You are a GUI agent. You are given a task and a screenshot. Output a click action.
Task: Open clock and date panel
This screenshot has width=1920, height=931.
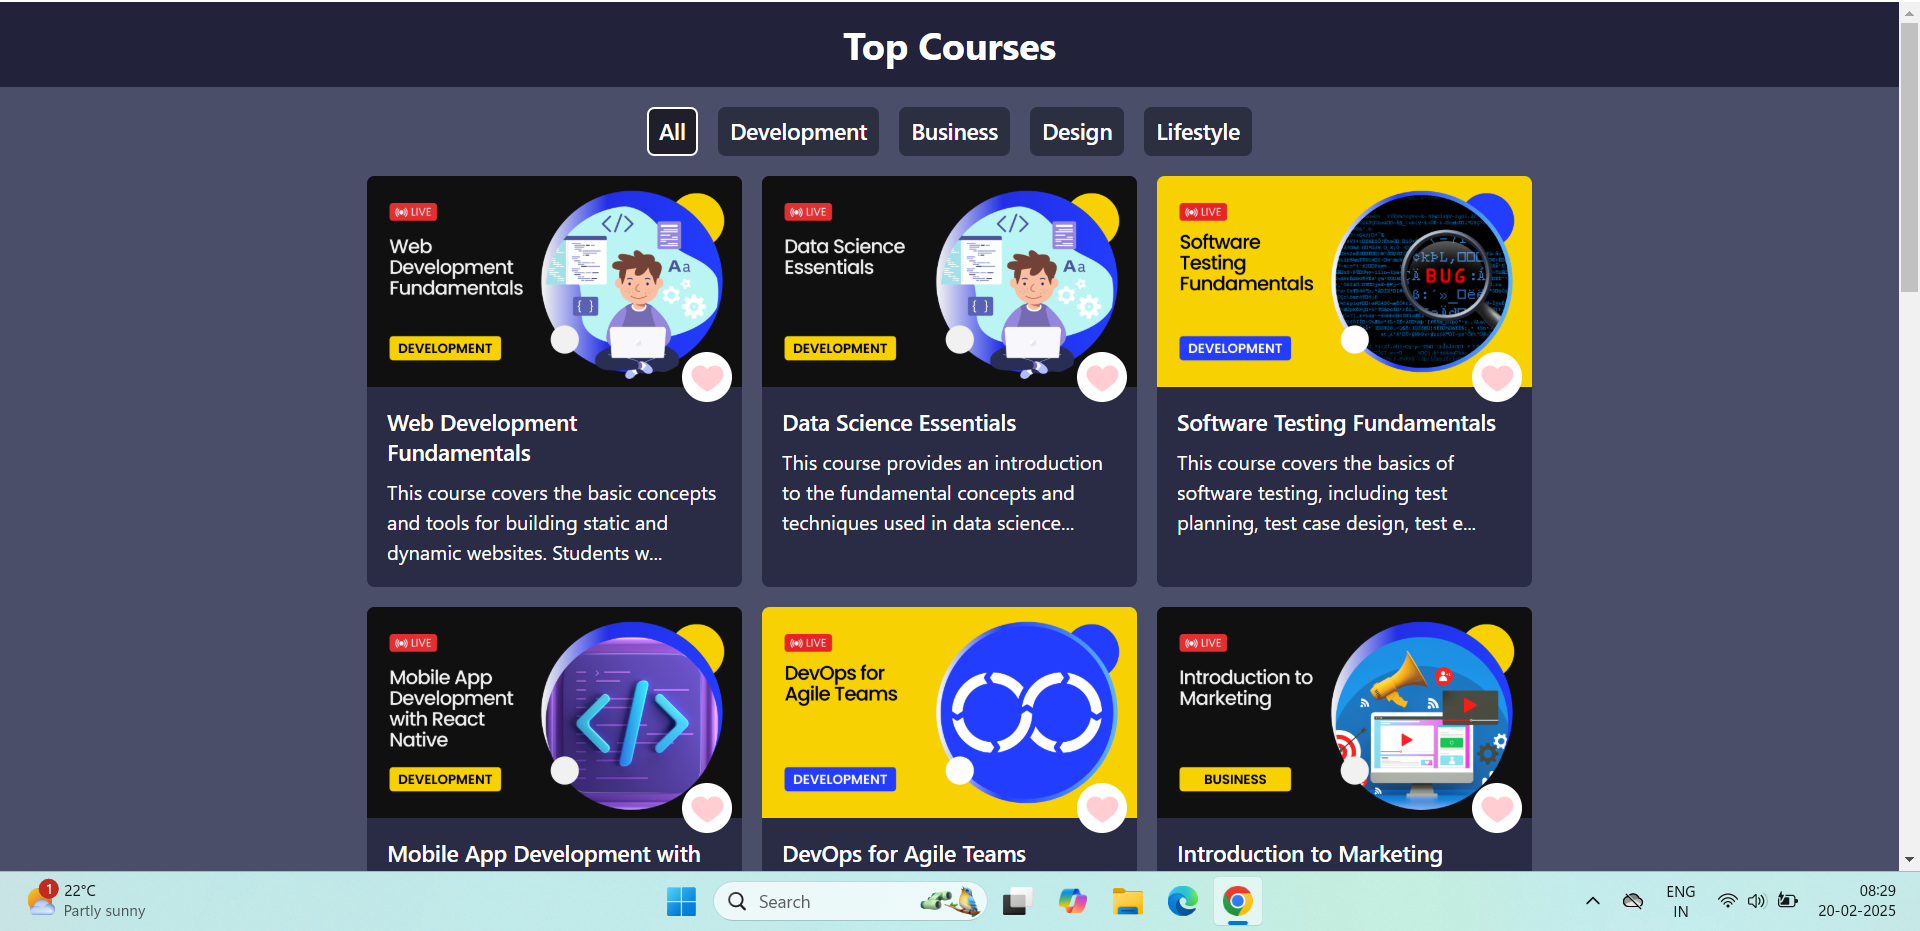click(1857, 901)
